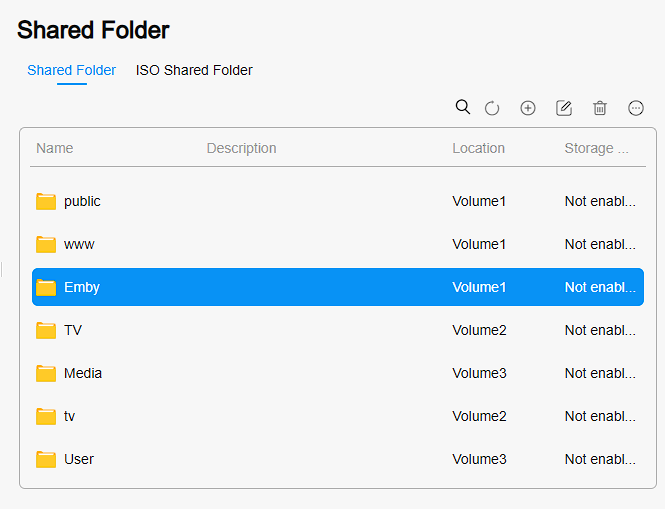Select the uppercase TV folder row

pos(338,330)
